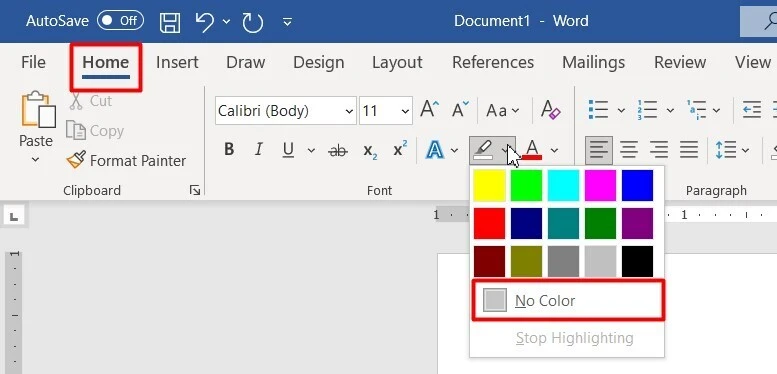This screenshot has height=374, width=777.
Task: Expand the font size 11 dropdown
Action: (x=386, y=110)
